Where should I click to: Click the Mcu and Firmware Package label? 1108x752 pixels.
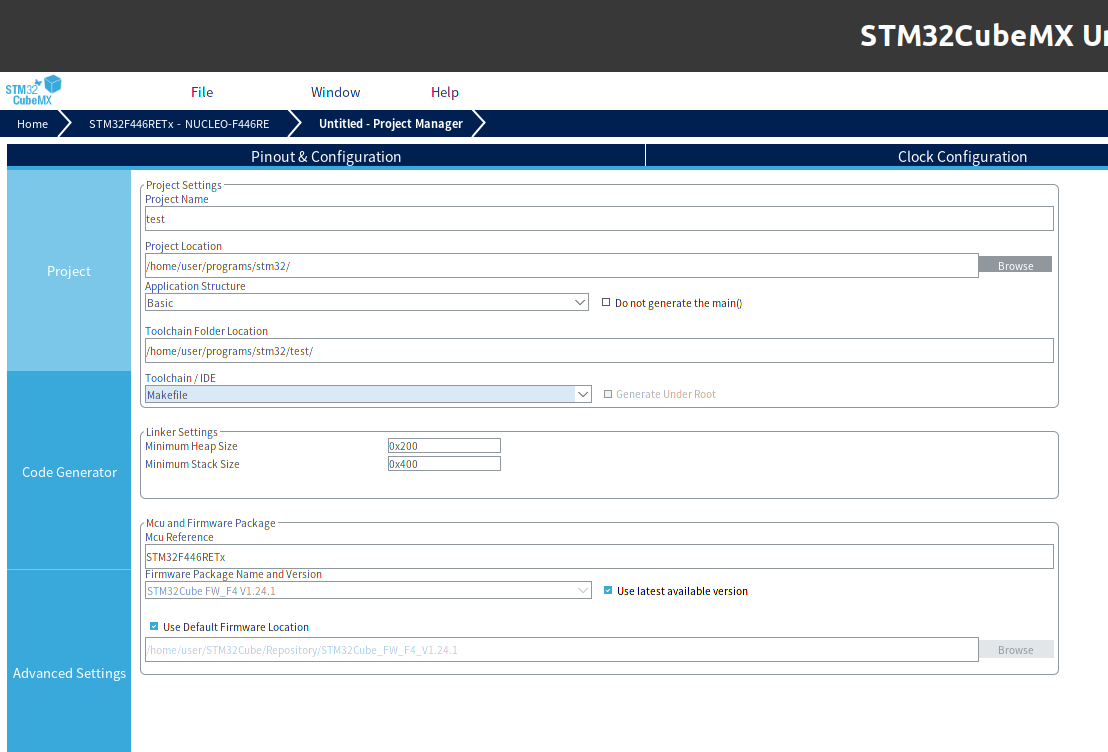coord(211,523)
